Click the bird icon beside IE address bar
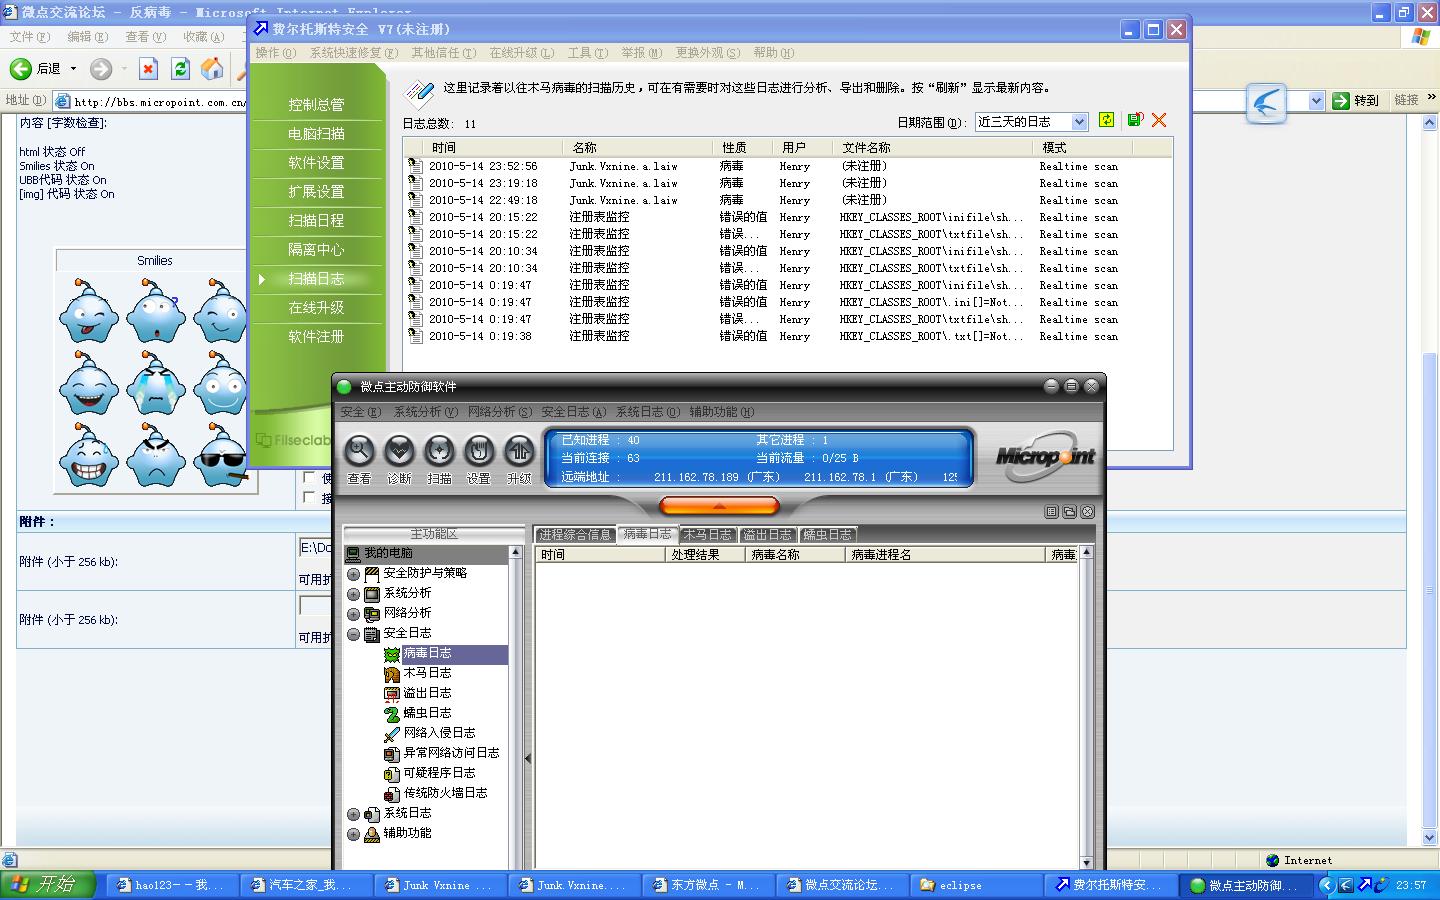The image size is (1440, 900). 1266,103
